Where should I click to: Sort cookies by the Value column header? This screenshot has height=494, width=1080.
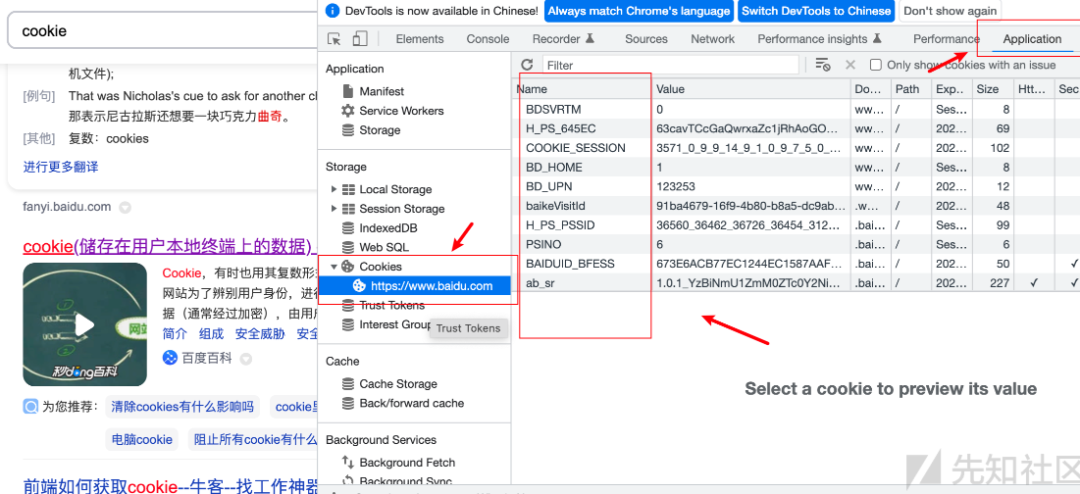[x=751, y=89]
